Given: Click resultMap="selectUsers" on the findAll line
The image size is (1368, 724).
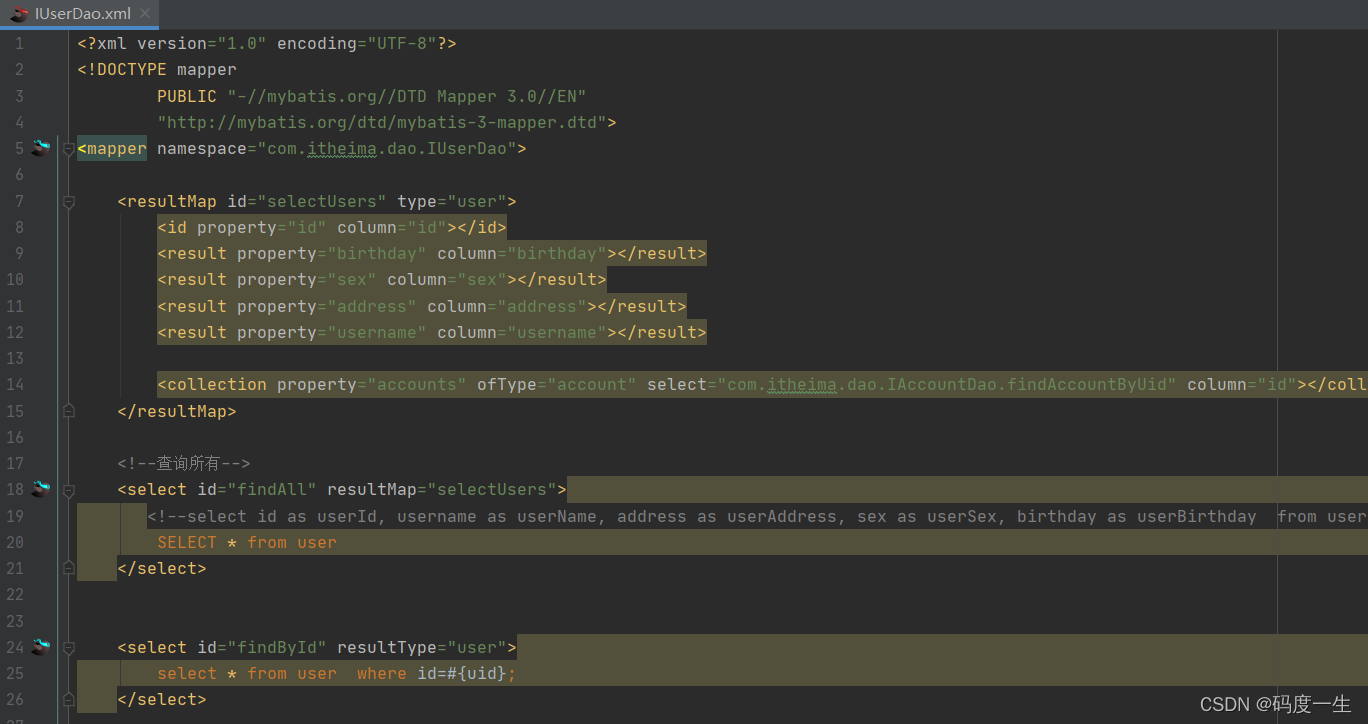Looking at the screenshot, I should [442, 490].
